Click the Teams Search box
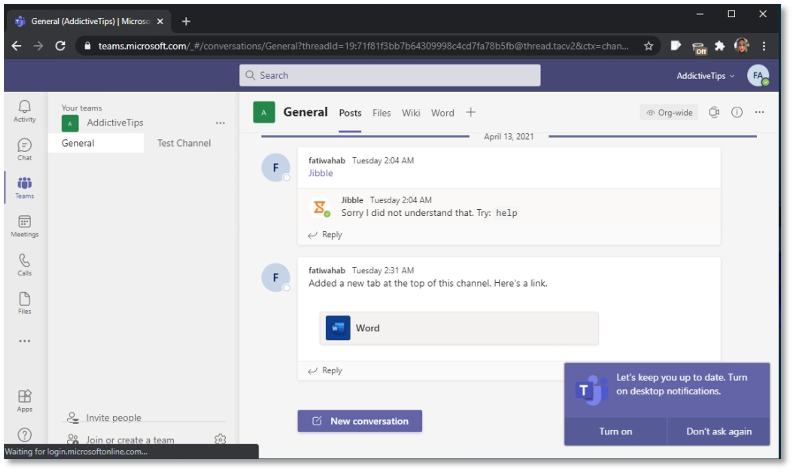The width and height of the screenshot is (794, 472). [x=389, y=75]
